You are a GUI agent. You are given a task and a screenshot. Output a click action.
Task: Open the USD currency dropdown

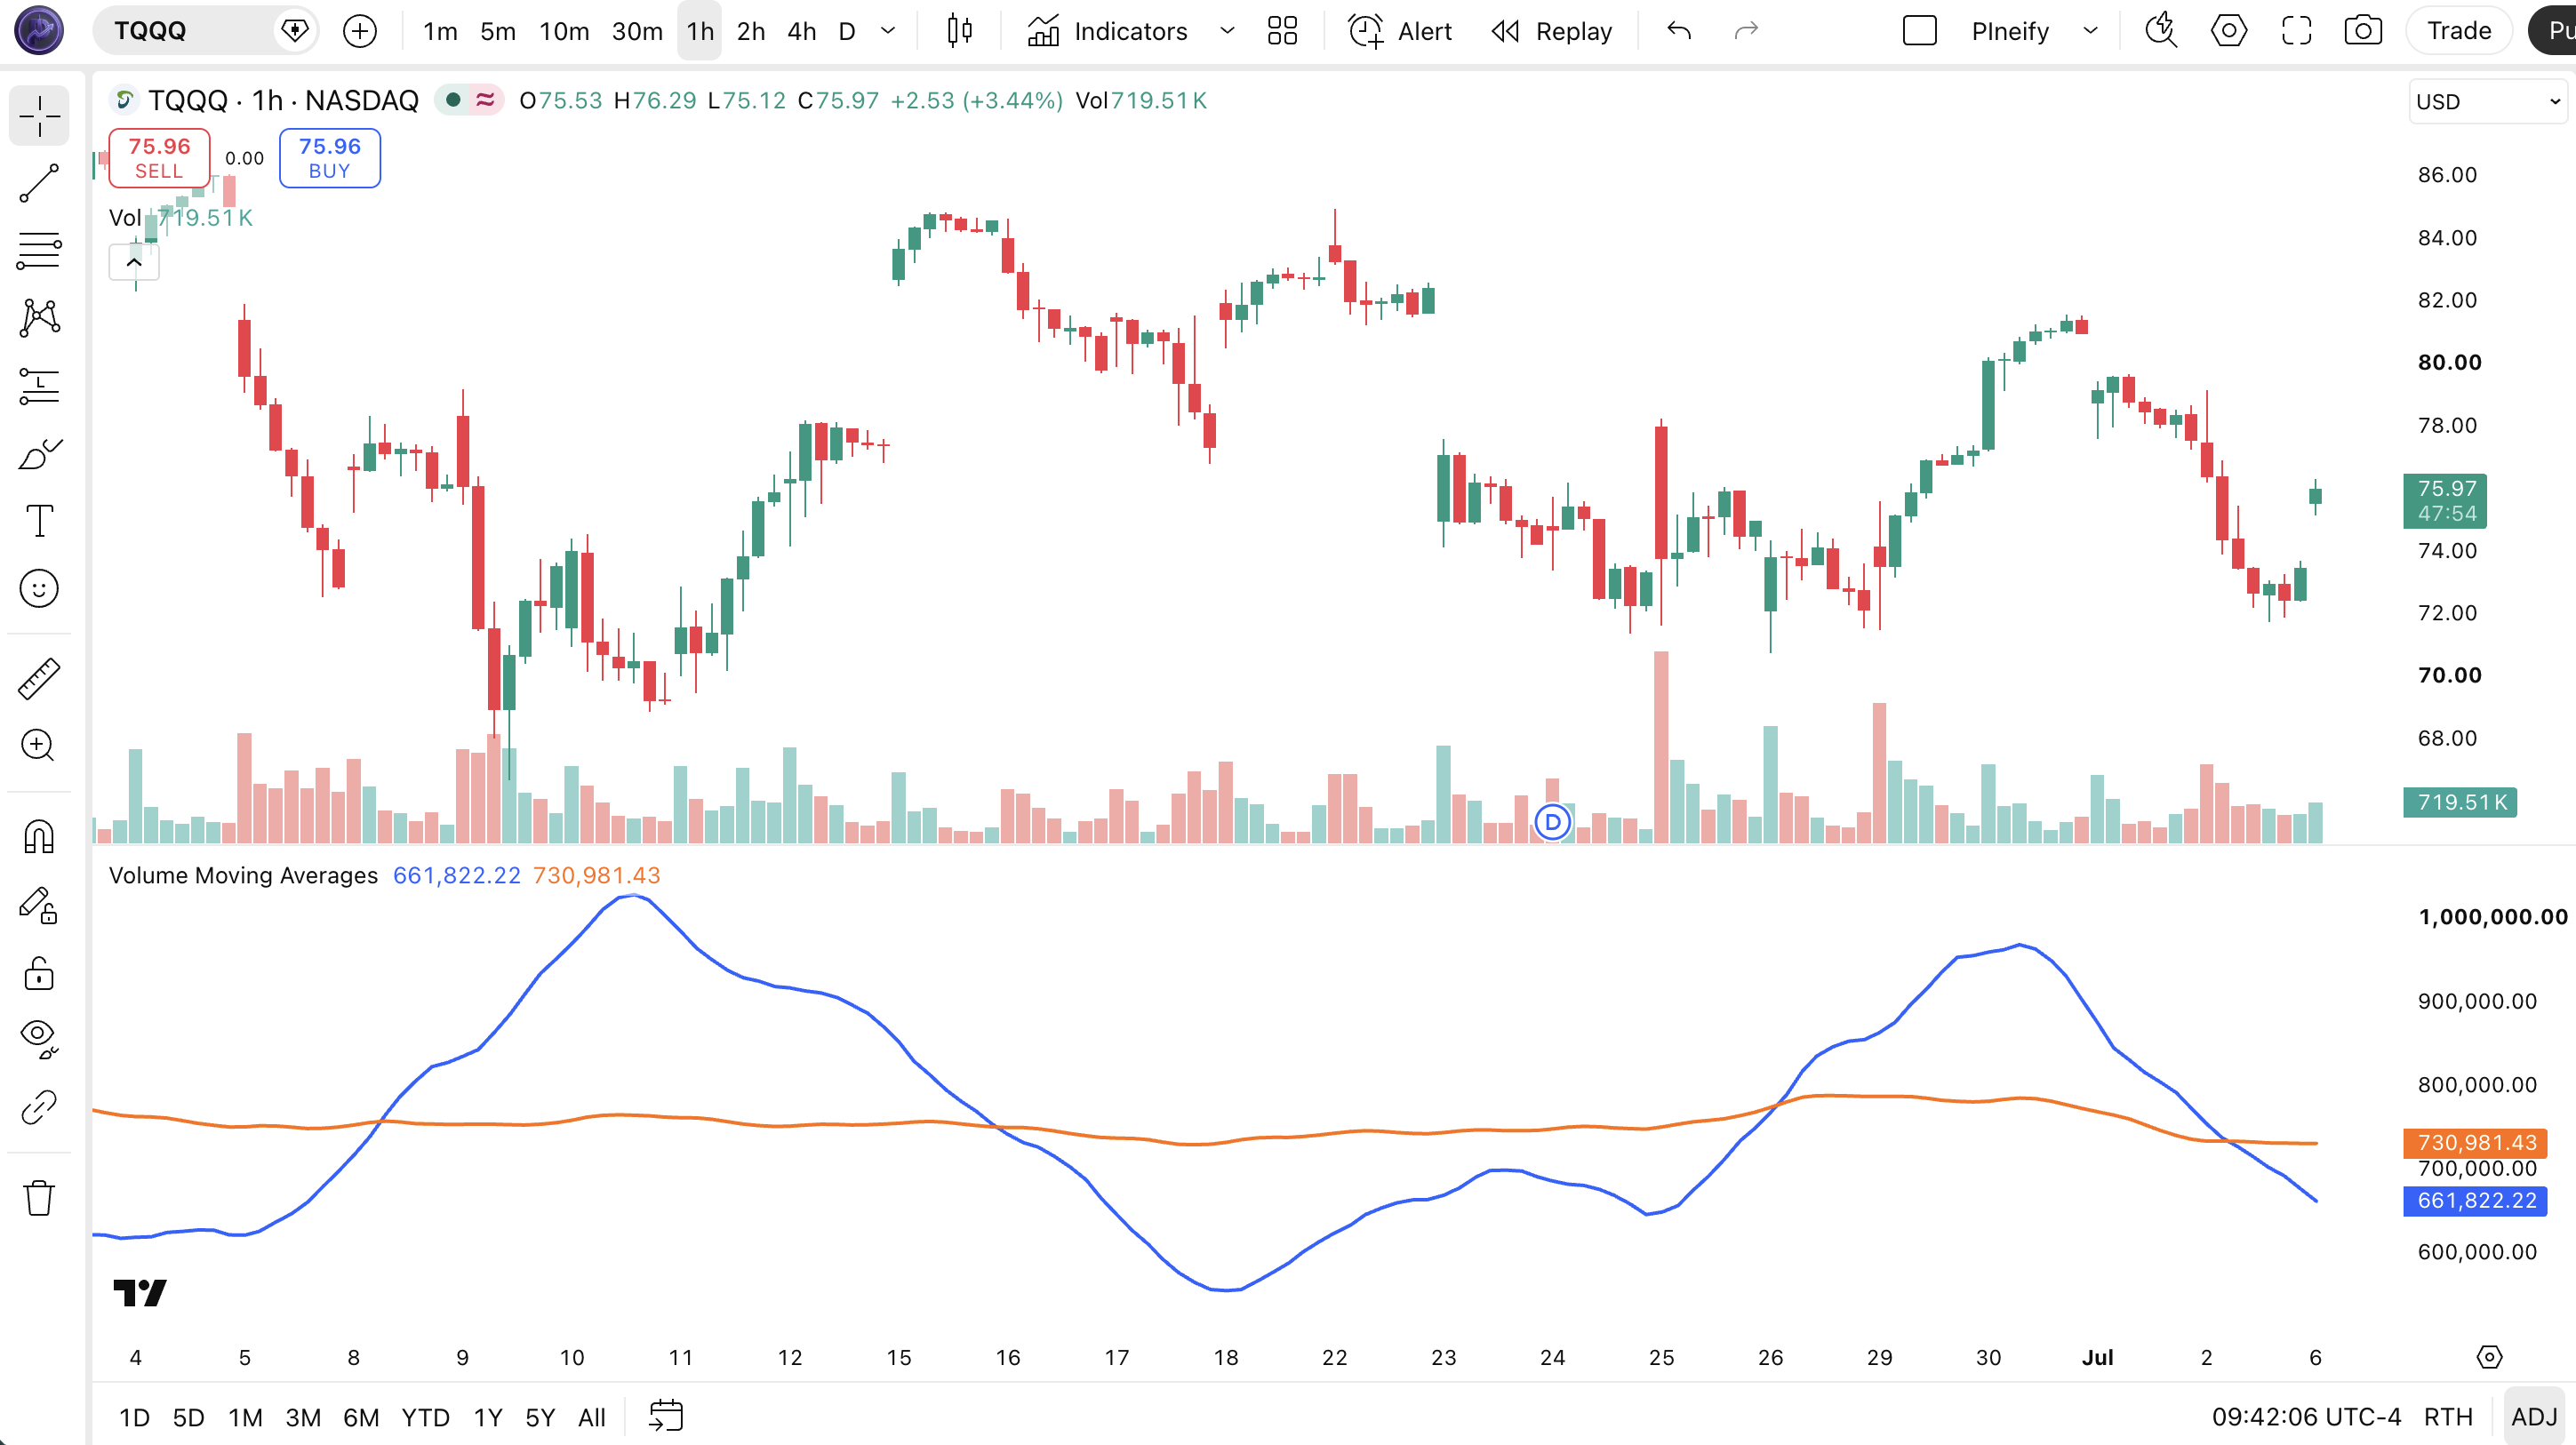(2488, 101)
